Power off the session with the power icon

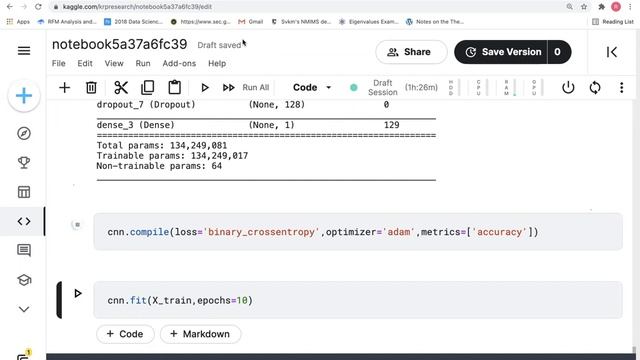pos(568,87)
